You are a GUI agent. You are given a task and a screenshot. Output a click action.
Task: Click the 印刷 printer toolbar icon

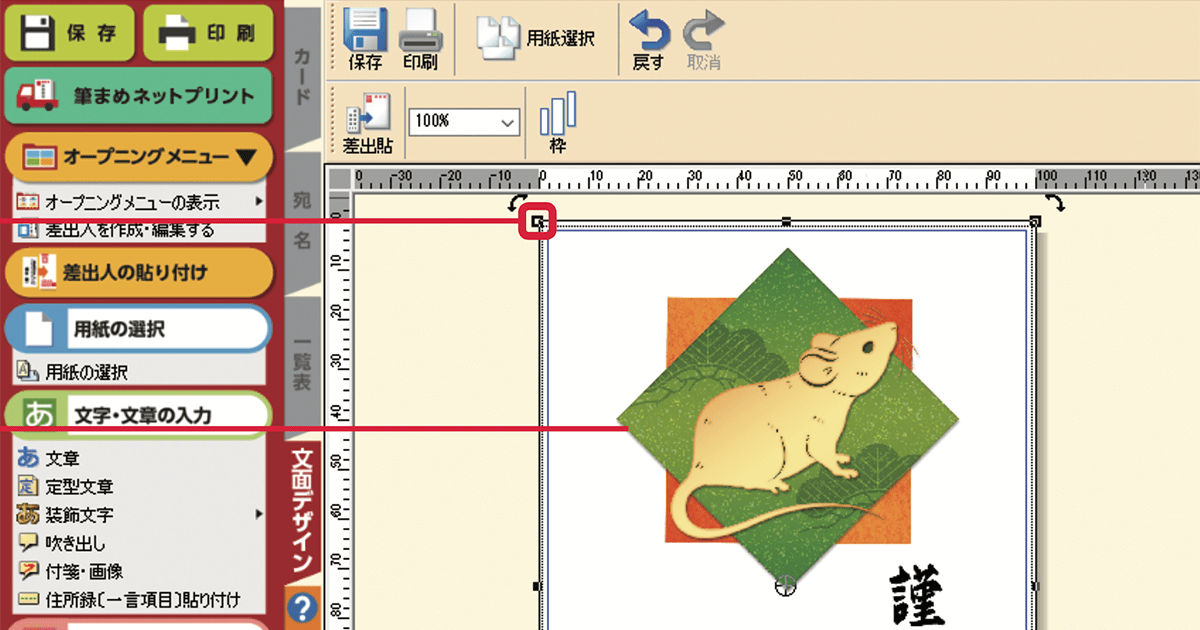pyautogui.click(x=420, y=38)
